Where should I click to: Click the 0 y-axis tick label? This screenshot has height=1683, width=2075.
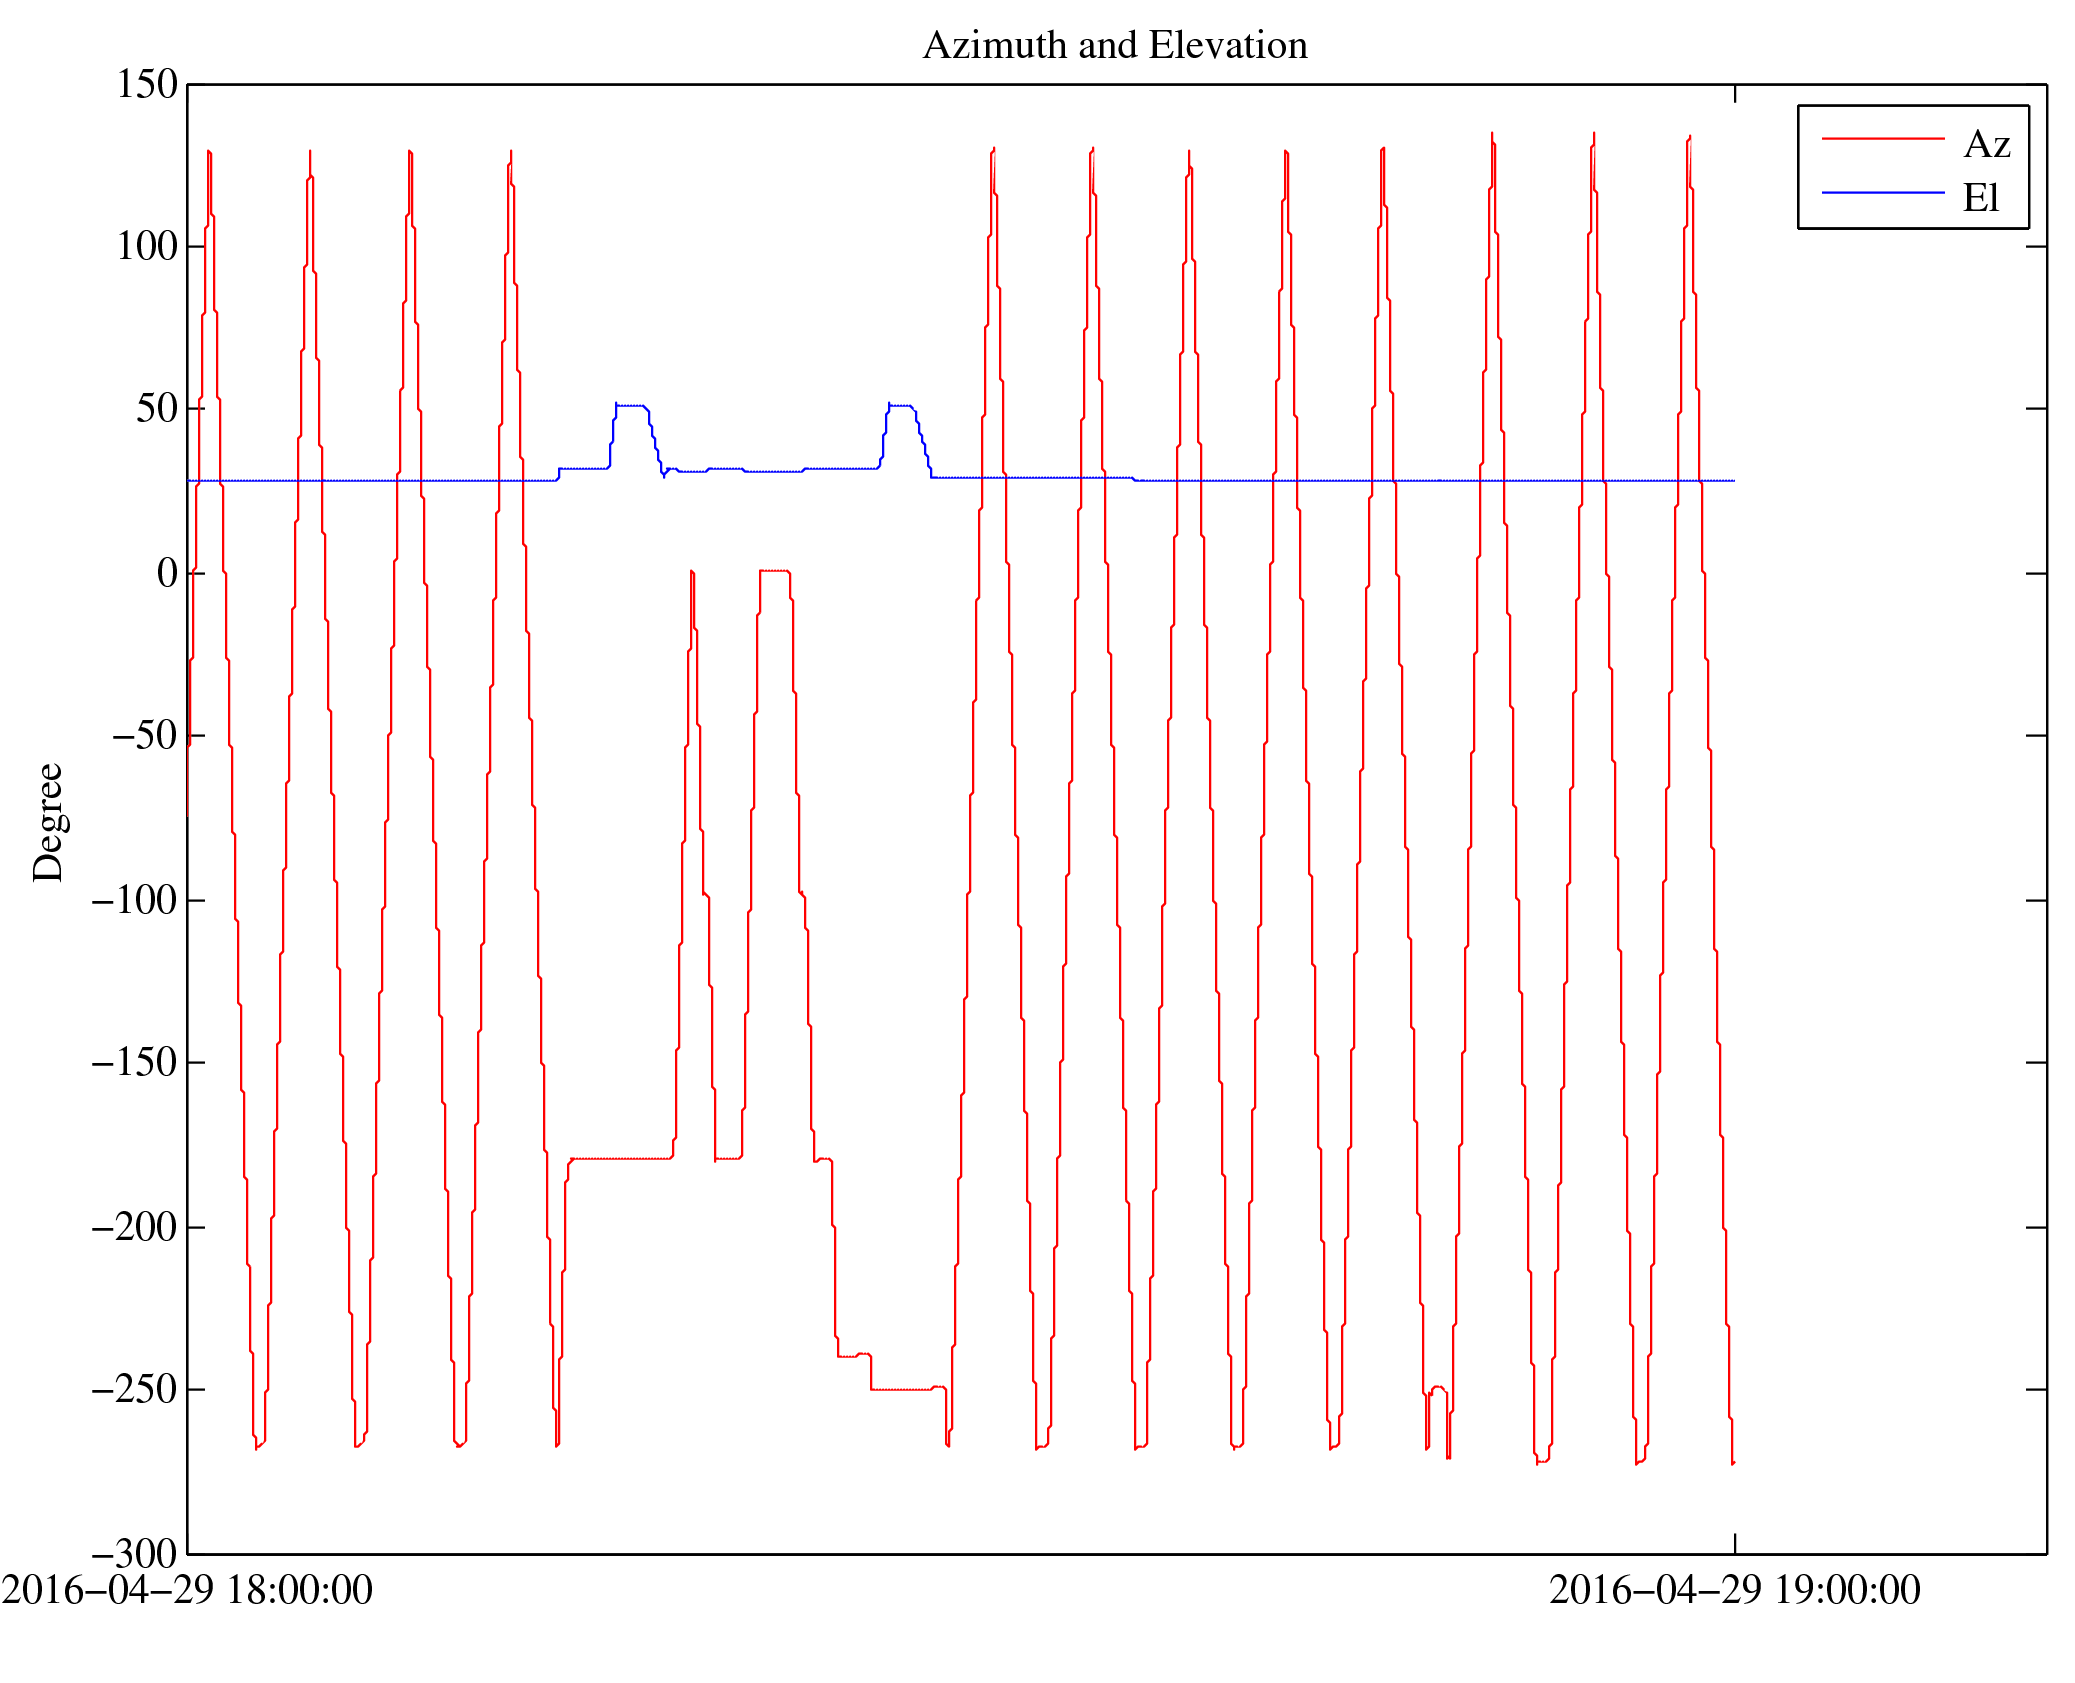[167, 573]
